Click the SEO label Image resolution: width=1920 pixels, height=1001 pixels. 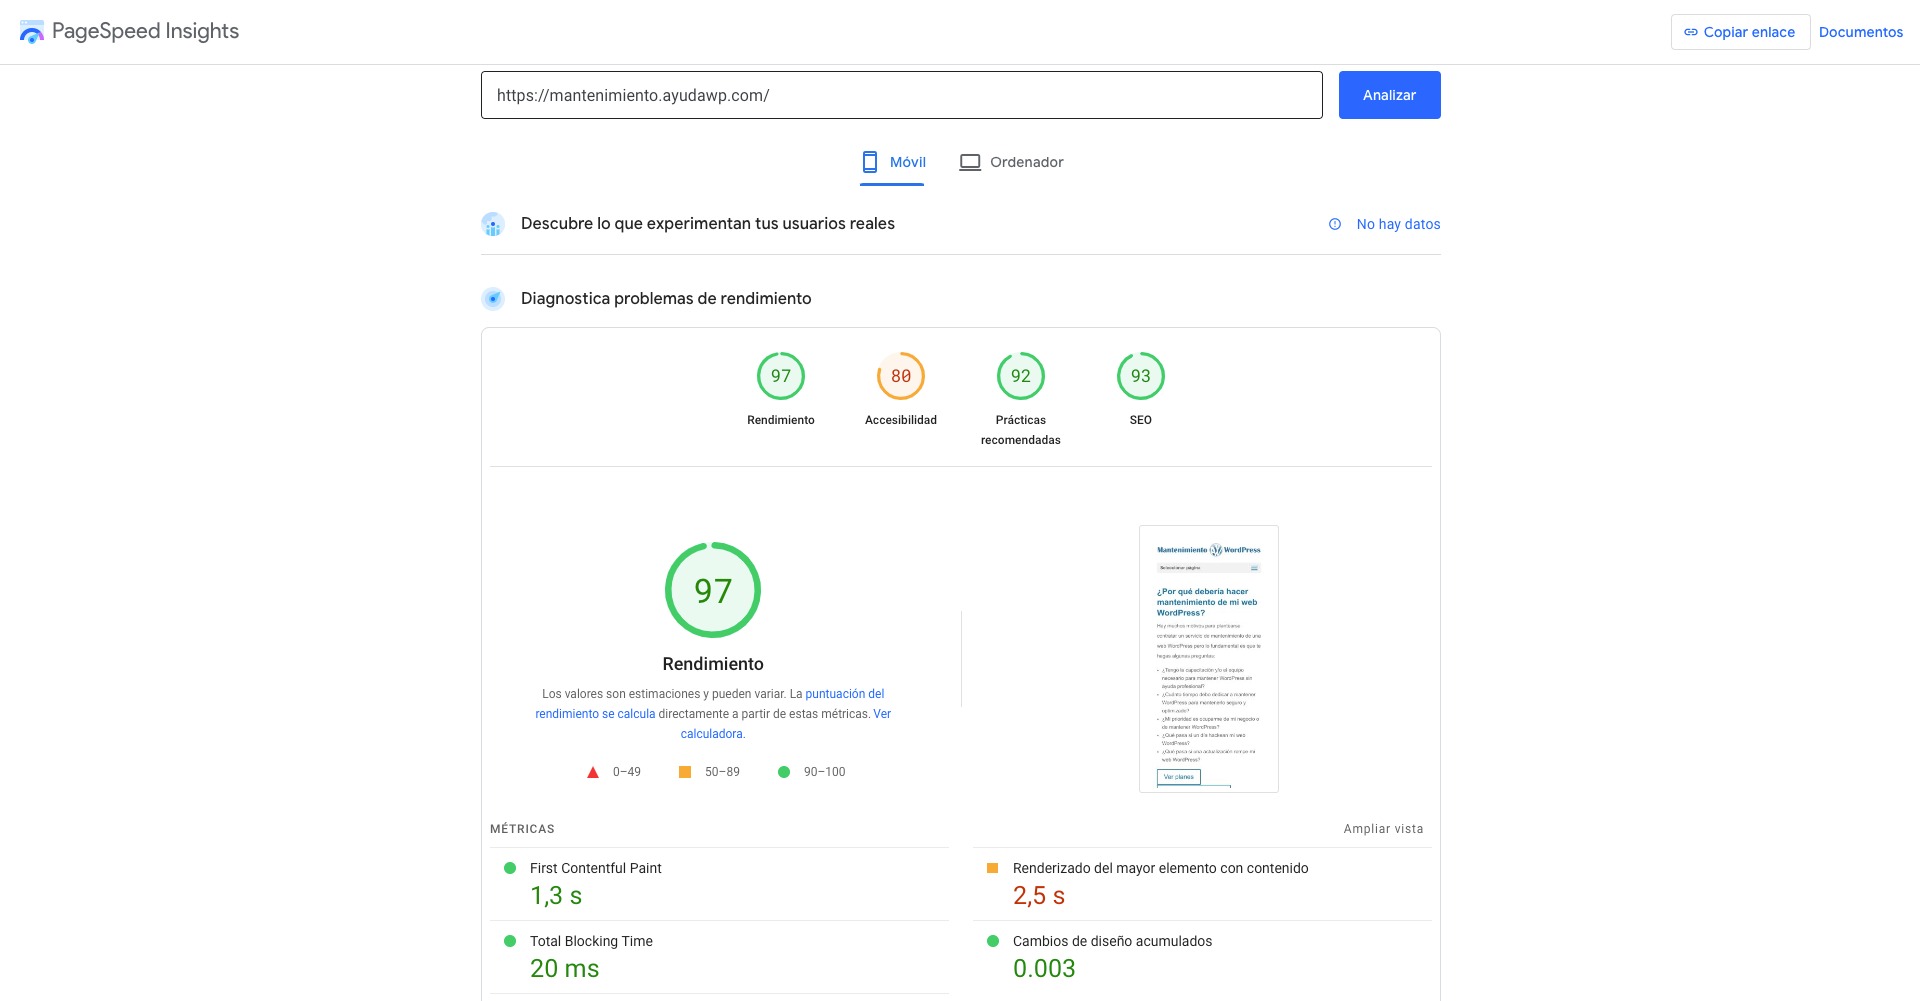pos(1141,420)
